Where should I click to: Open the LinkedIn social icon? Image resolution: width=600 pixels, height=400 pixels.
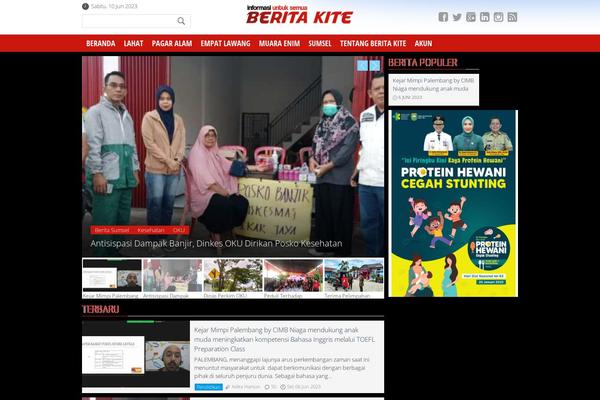pyautogui.click(x=484, y=17)
